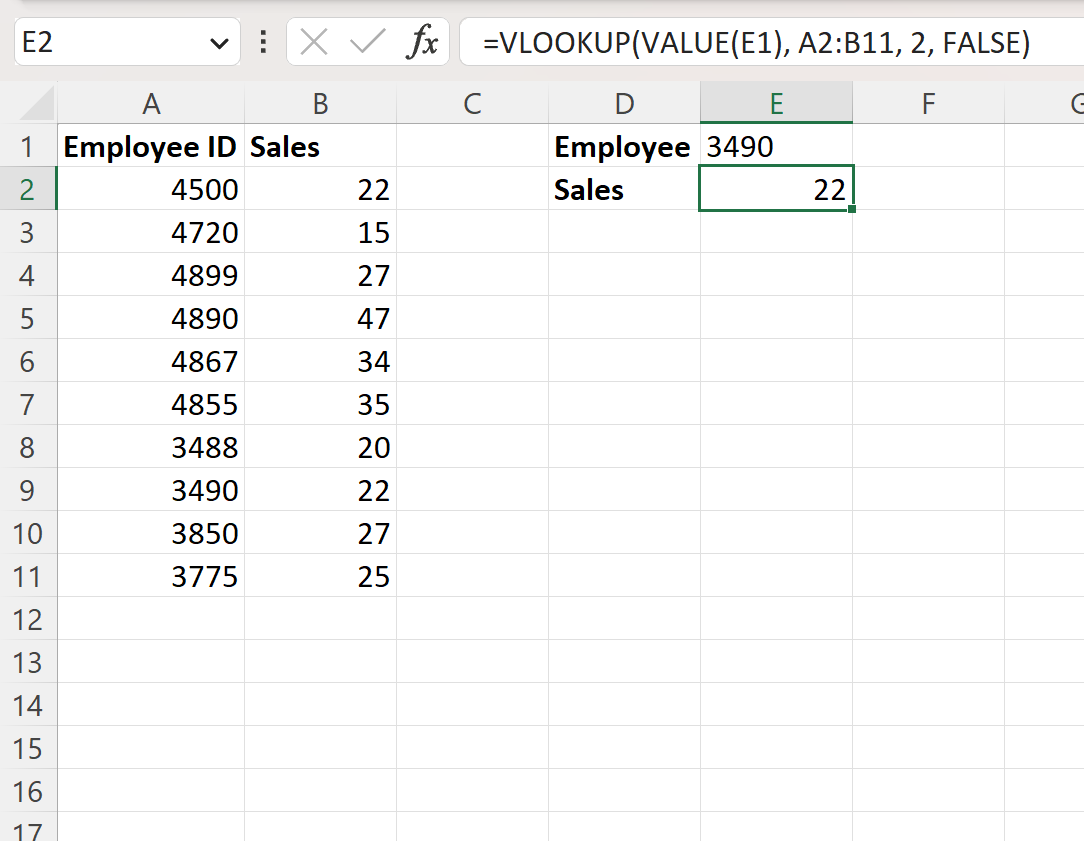
Task: Select column F header
Action: pyautogui.click(x=928, y=104)
